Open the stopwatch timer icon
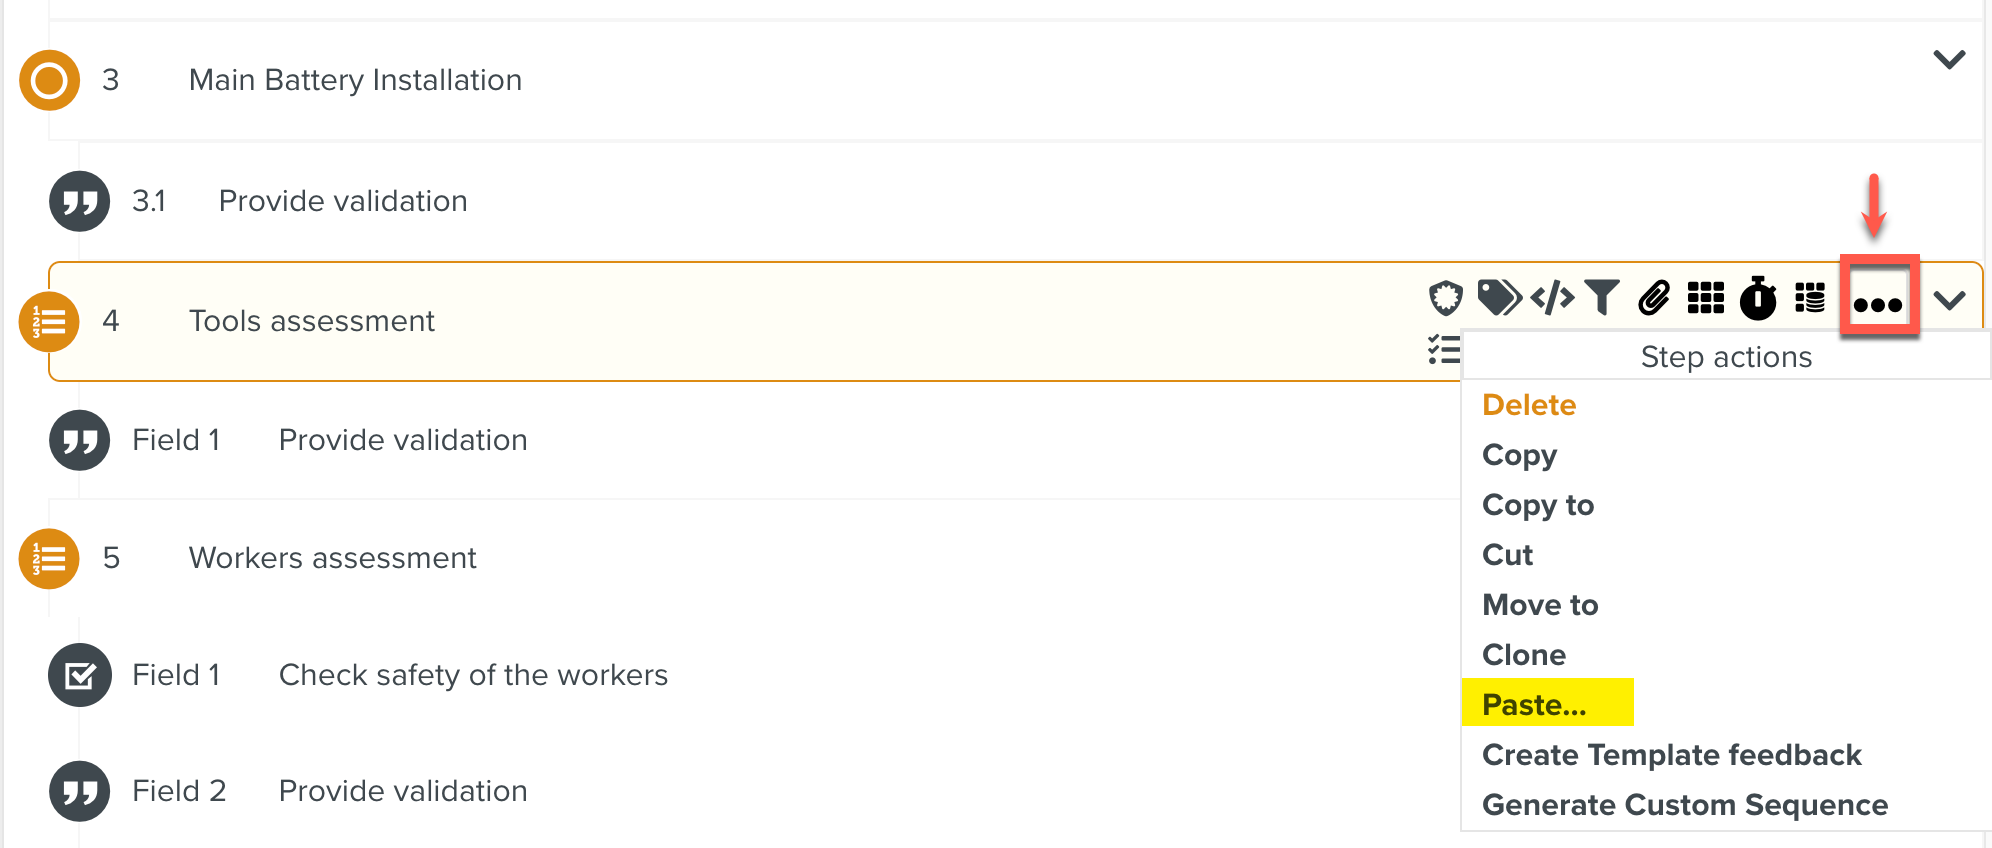This screenshot has height=848, width=1992. click(1758, 298)
